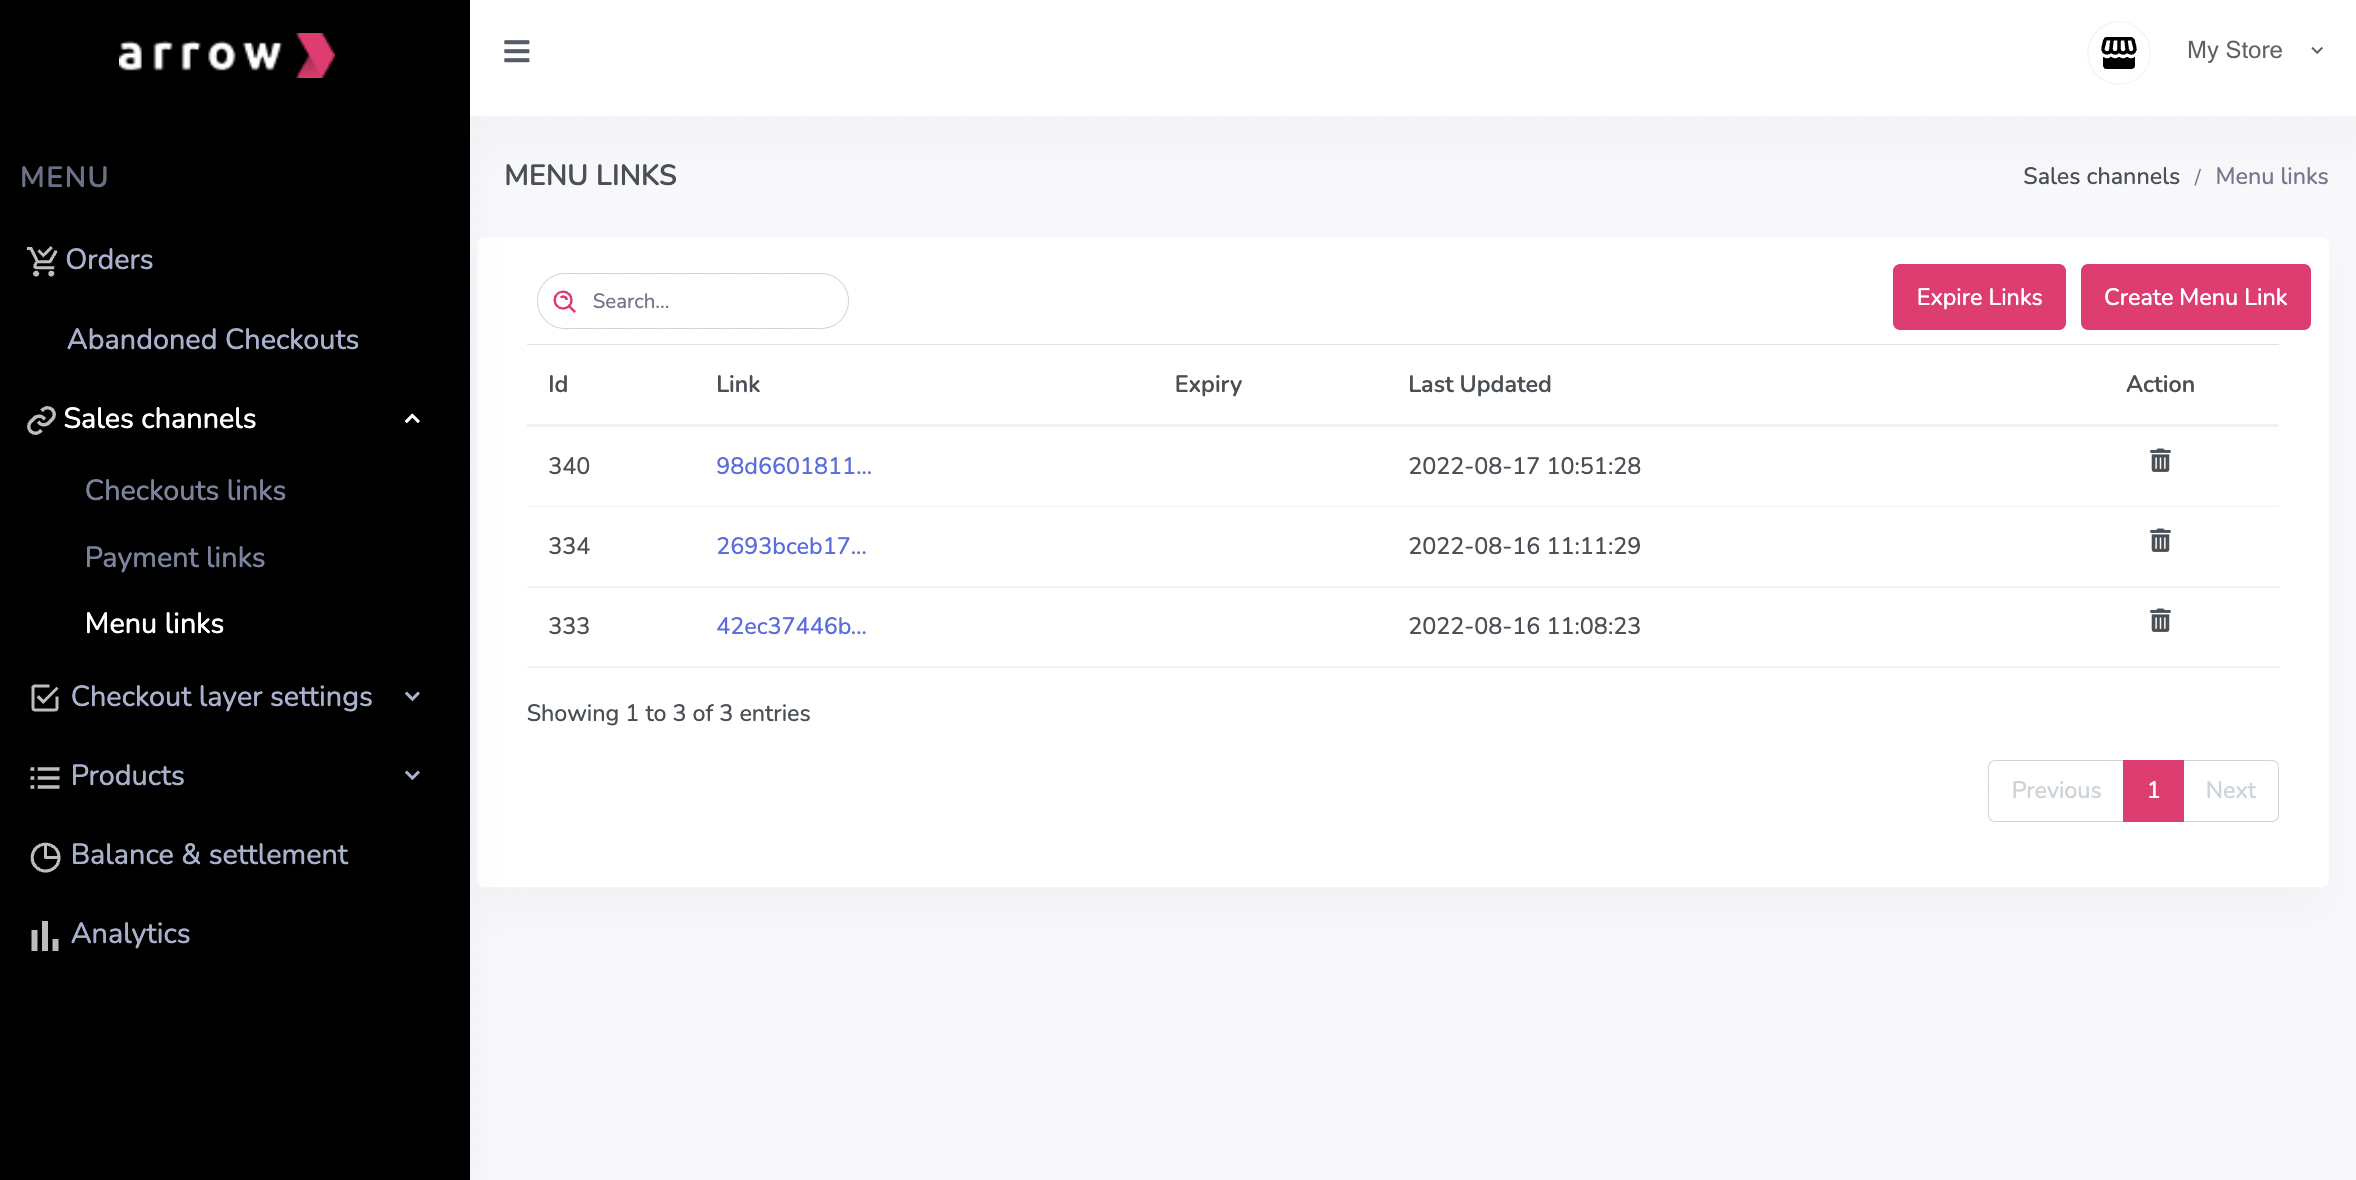Click the store avatar icon

click(2118, 52)
